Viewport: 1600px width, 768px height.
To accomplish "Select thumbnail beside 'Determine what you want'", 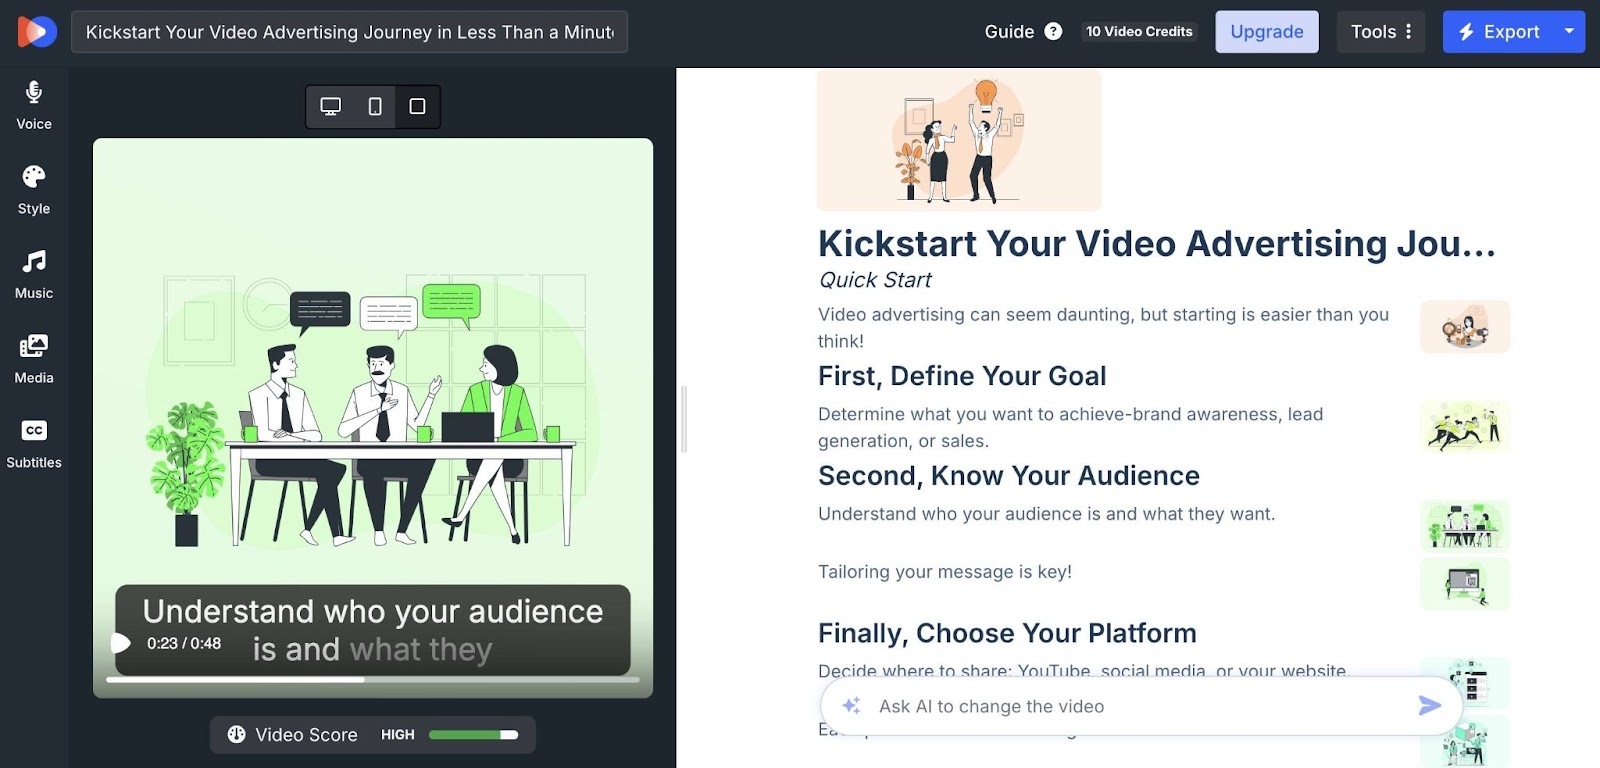I will [x=1465, y=426].
